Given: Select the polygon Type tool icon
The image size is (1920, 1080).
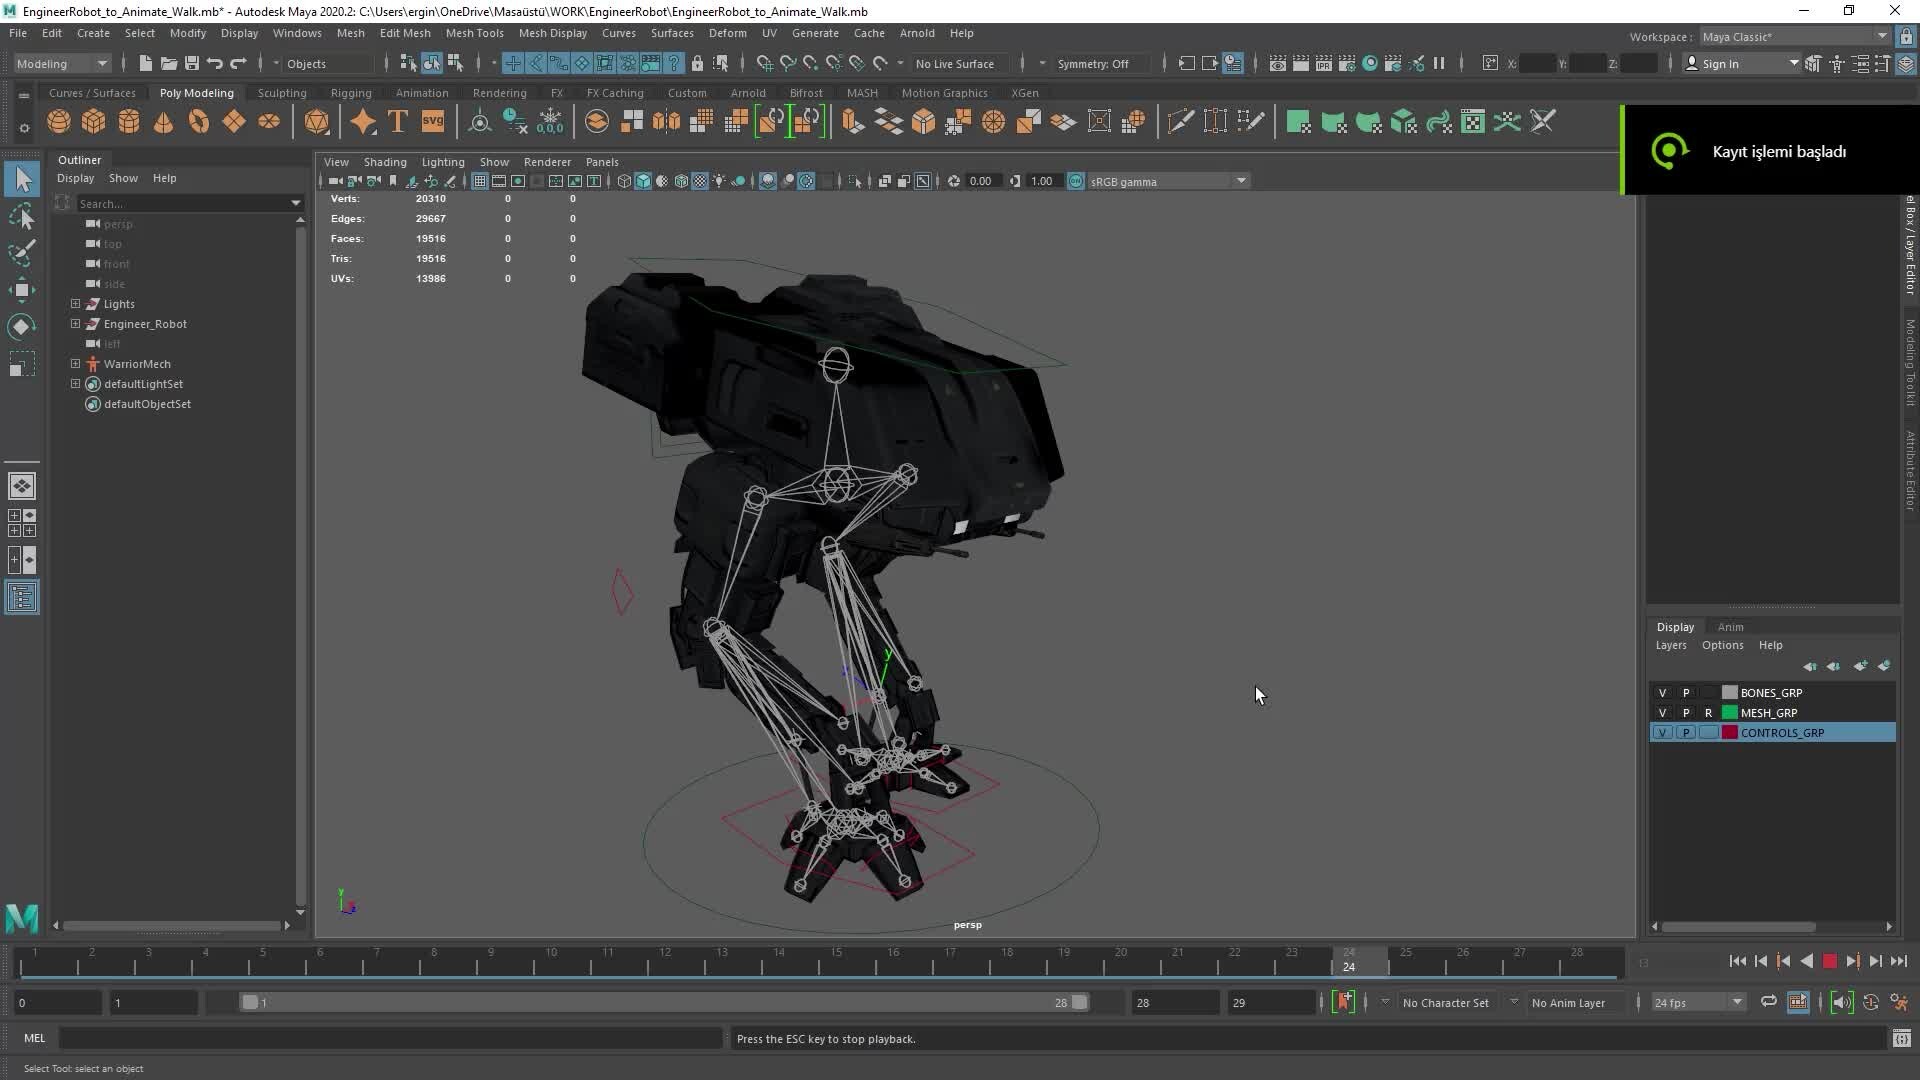Looking at the screenshot, I should 397,121.
